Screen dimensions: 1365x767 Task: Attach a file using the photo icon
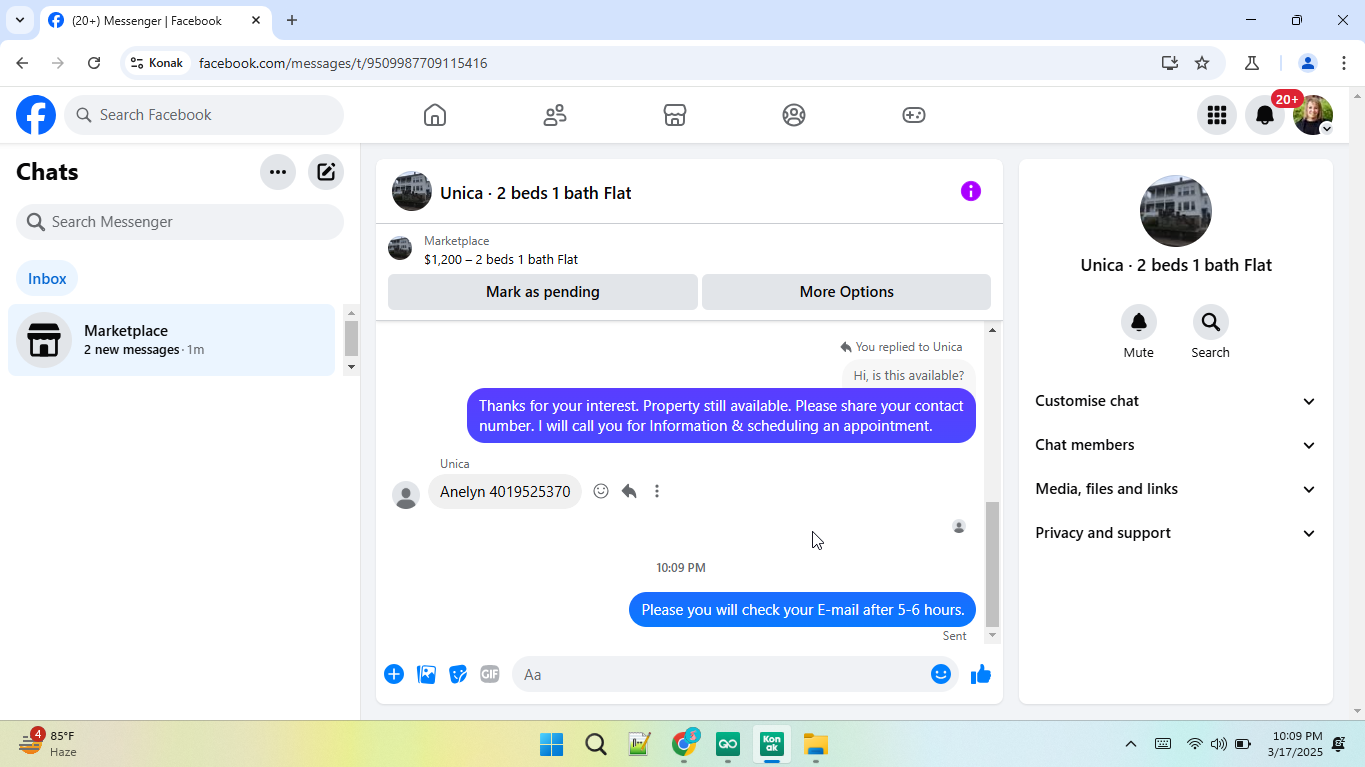(x=427, y=674)
